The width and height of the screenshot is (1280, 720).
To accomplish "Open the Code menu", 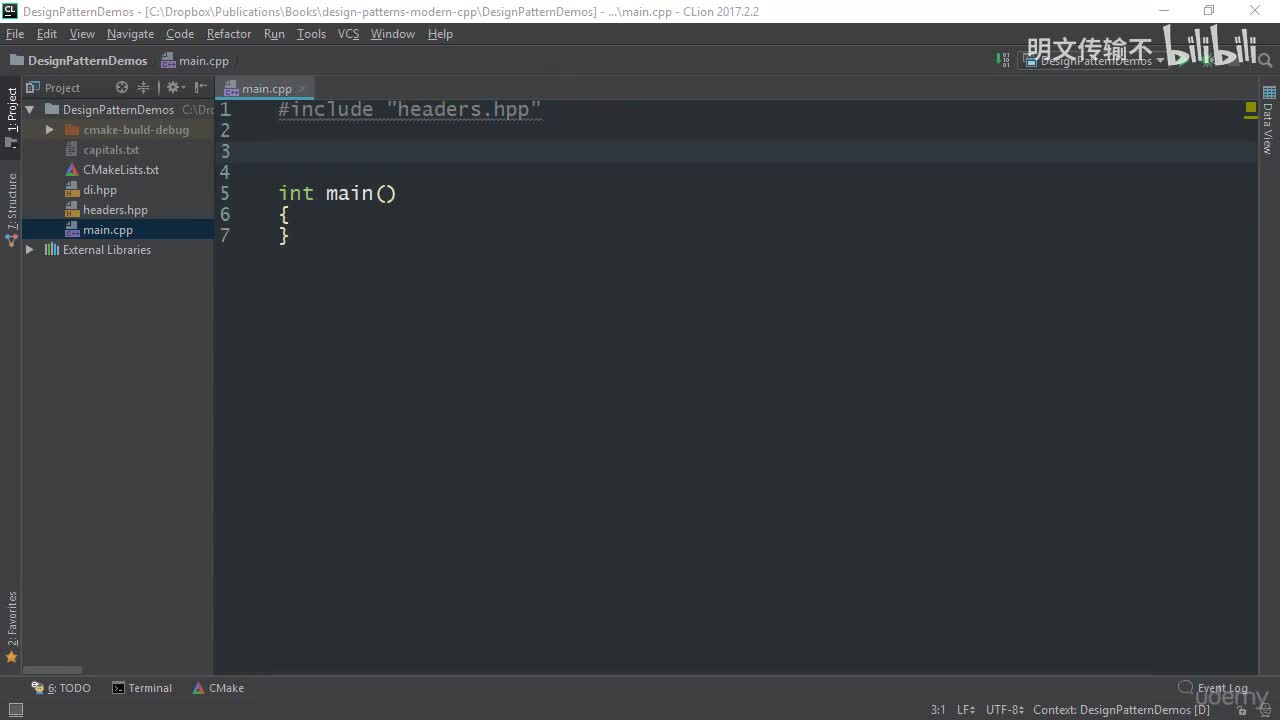I will [180, 34].
